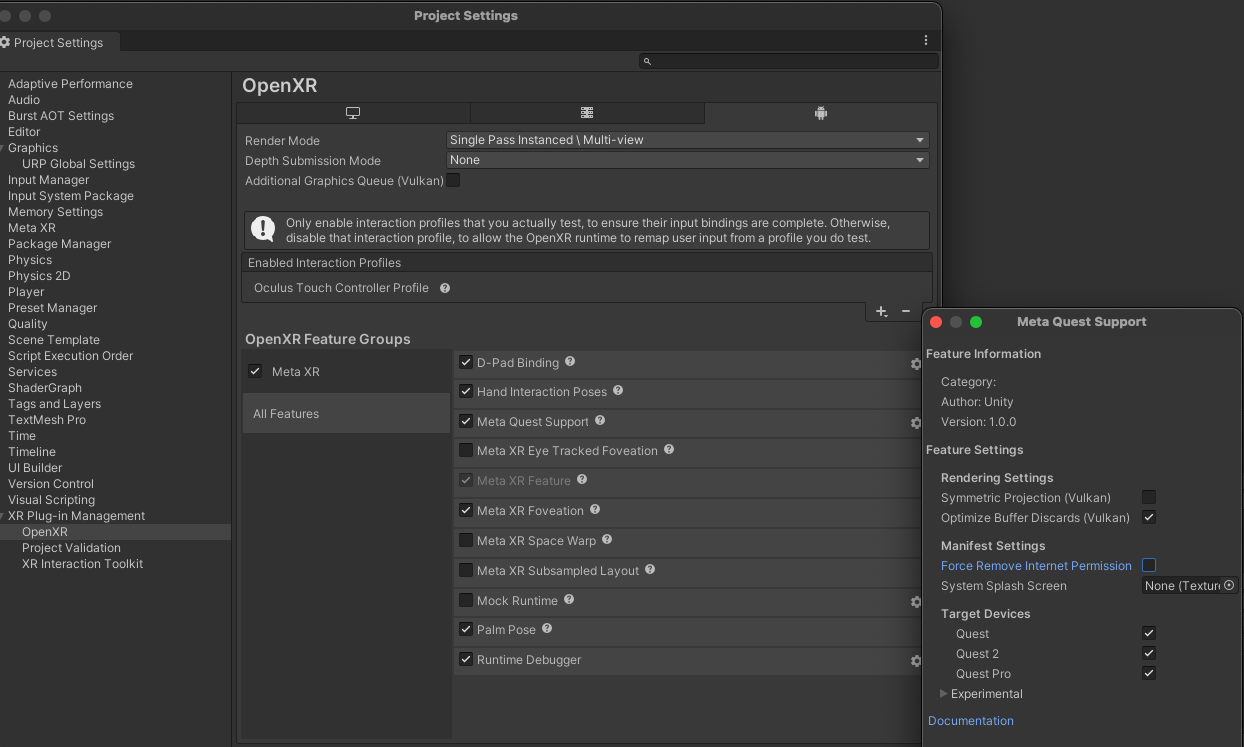Open settings gear for D-Pad Binding

click(x=915, y=364)
